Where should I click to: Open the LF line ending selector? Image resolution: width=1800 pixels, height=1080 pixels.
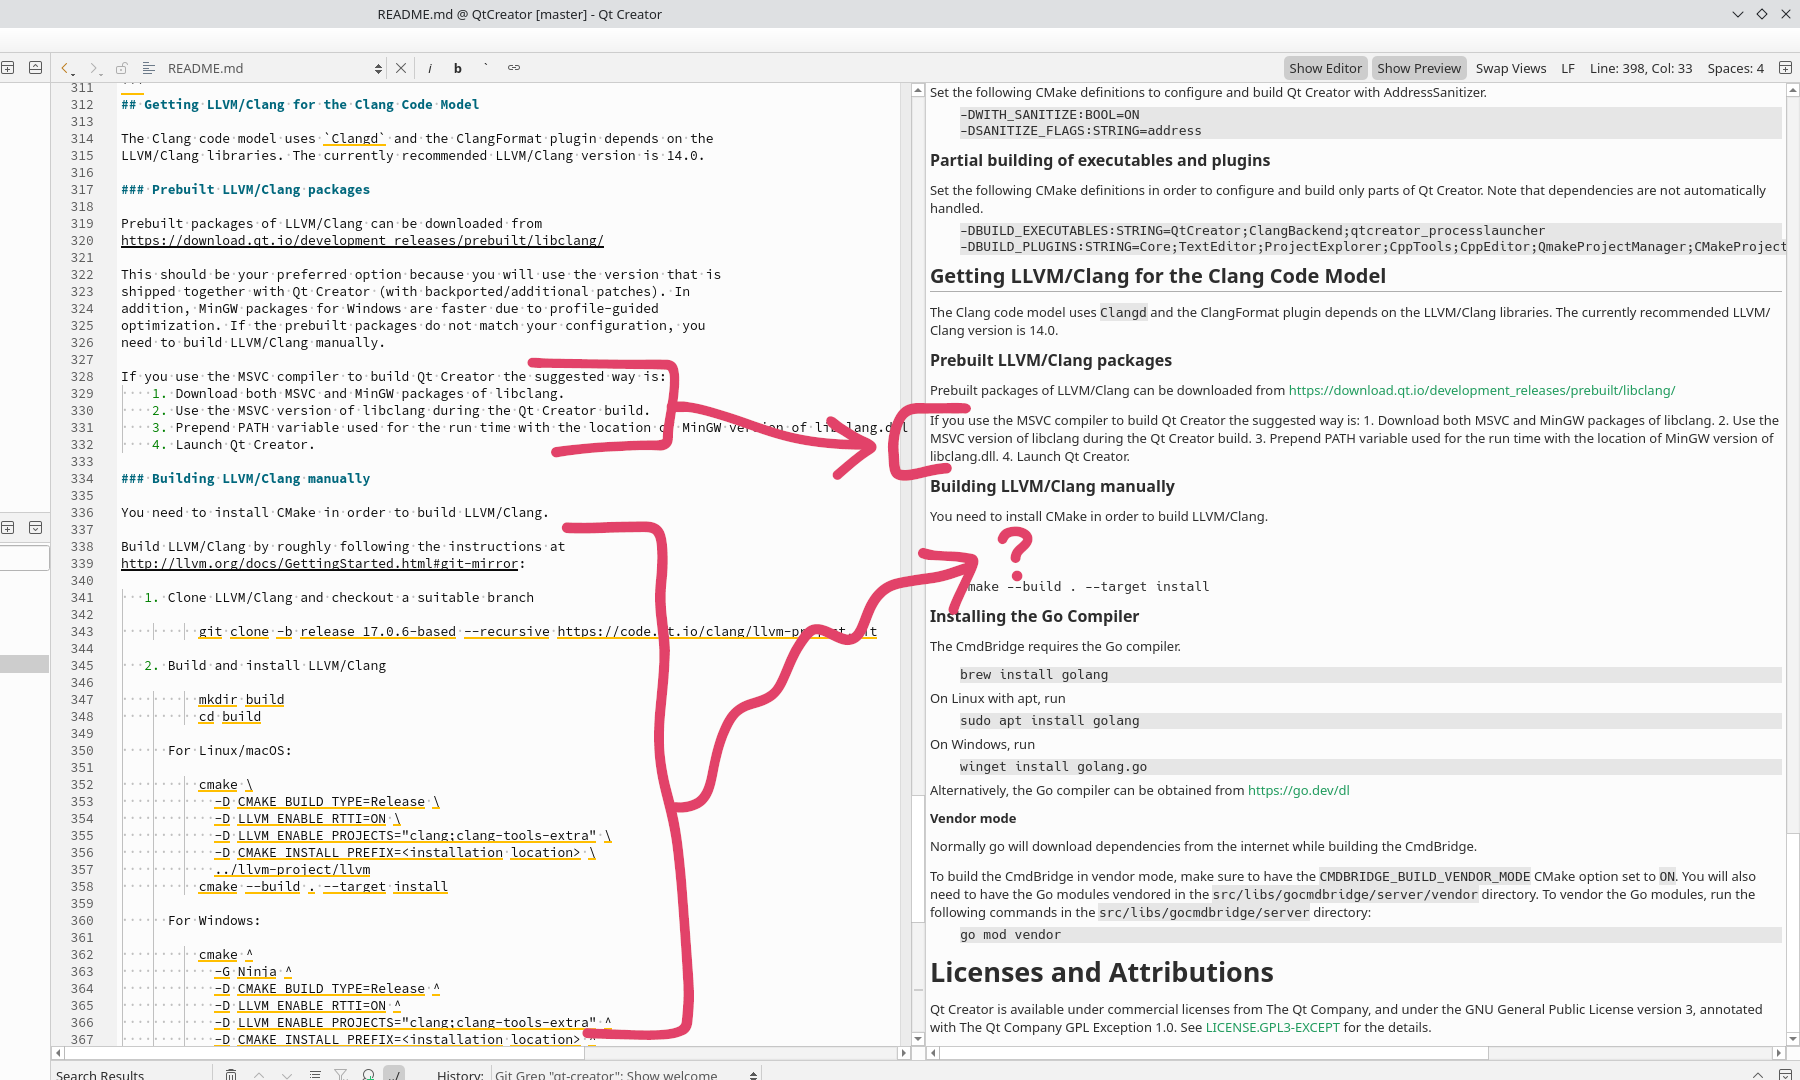(x=1568, y=68)
